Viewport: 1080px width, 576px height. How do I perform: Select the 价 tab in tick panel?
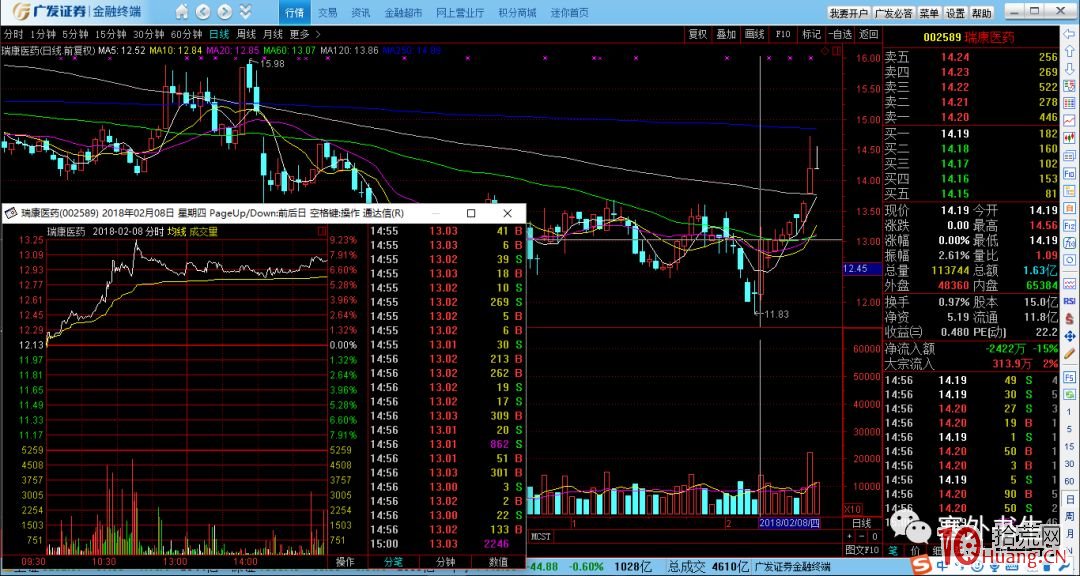[x=914, y=551]
